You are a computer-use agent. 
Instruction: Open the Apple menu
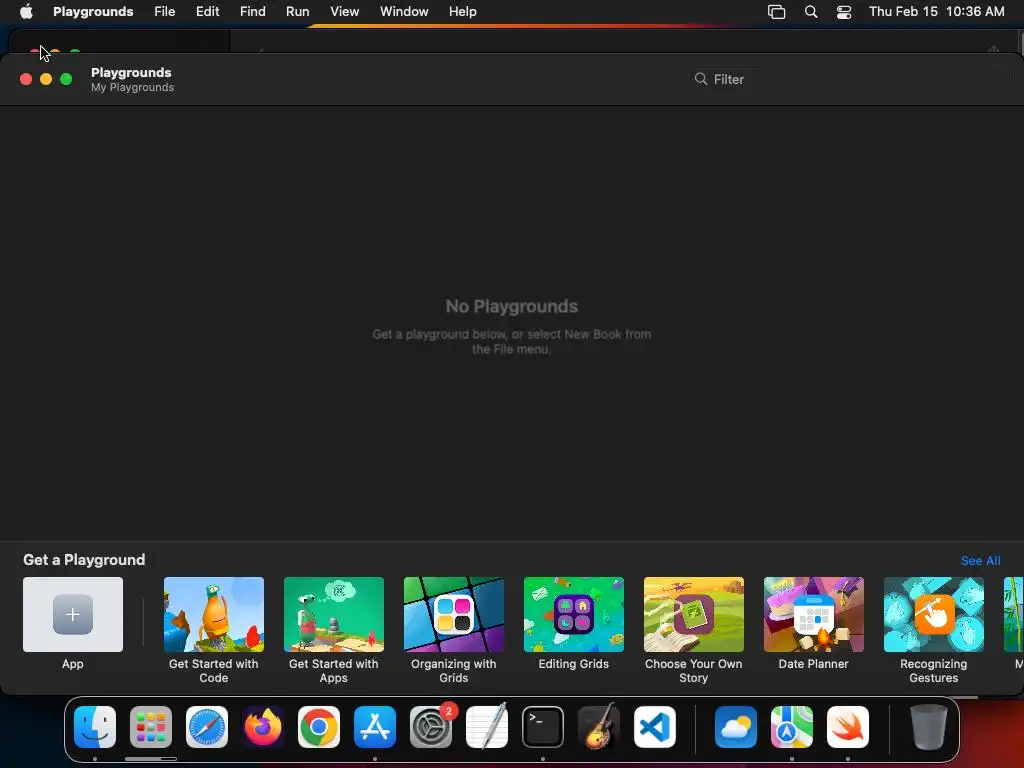(x=26, y=11)
